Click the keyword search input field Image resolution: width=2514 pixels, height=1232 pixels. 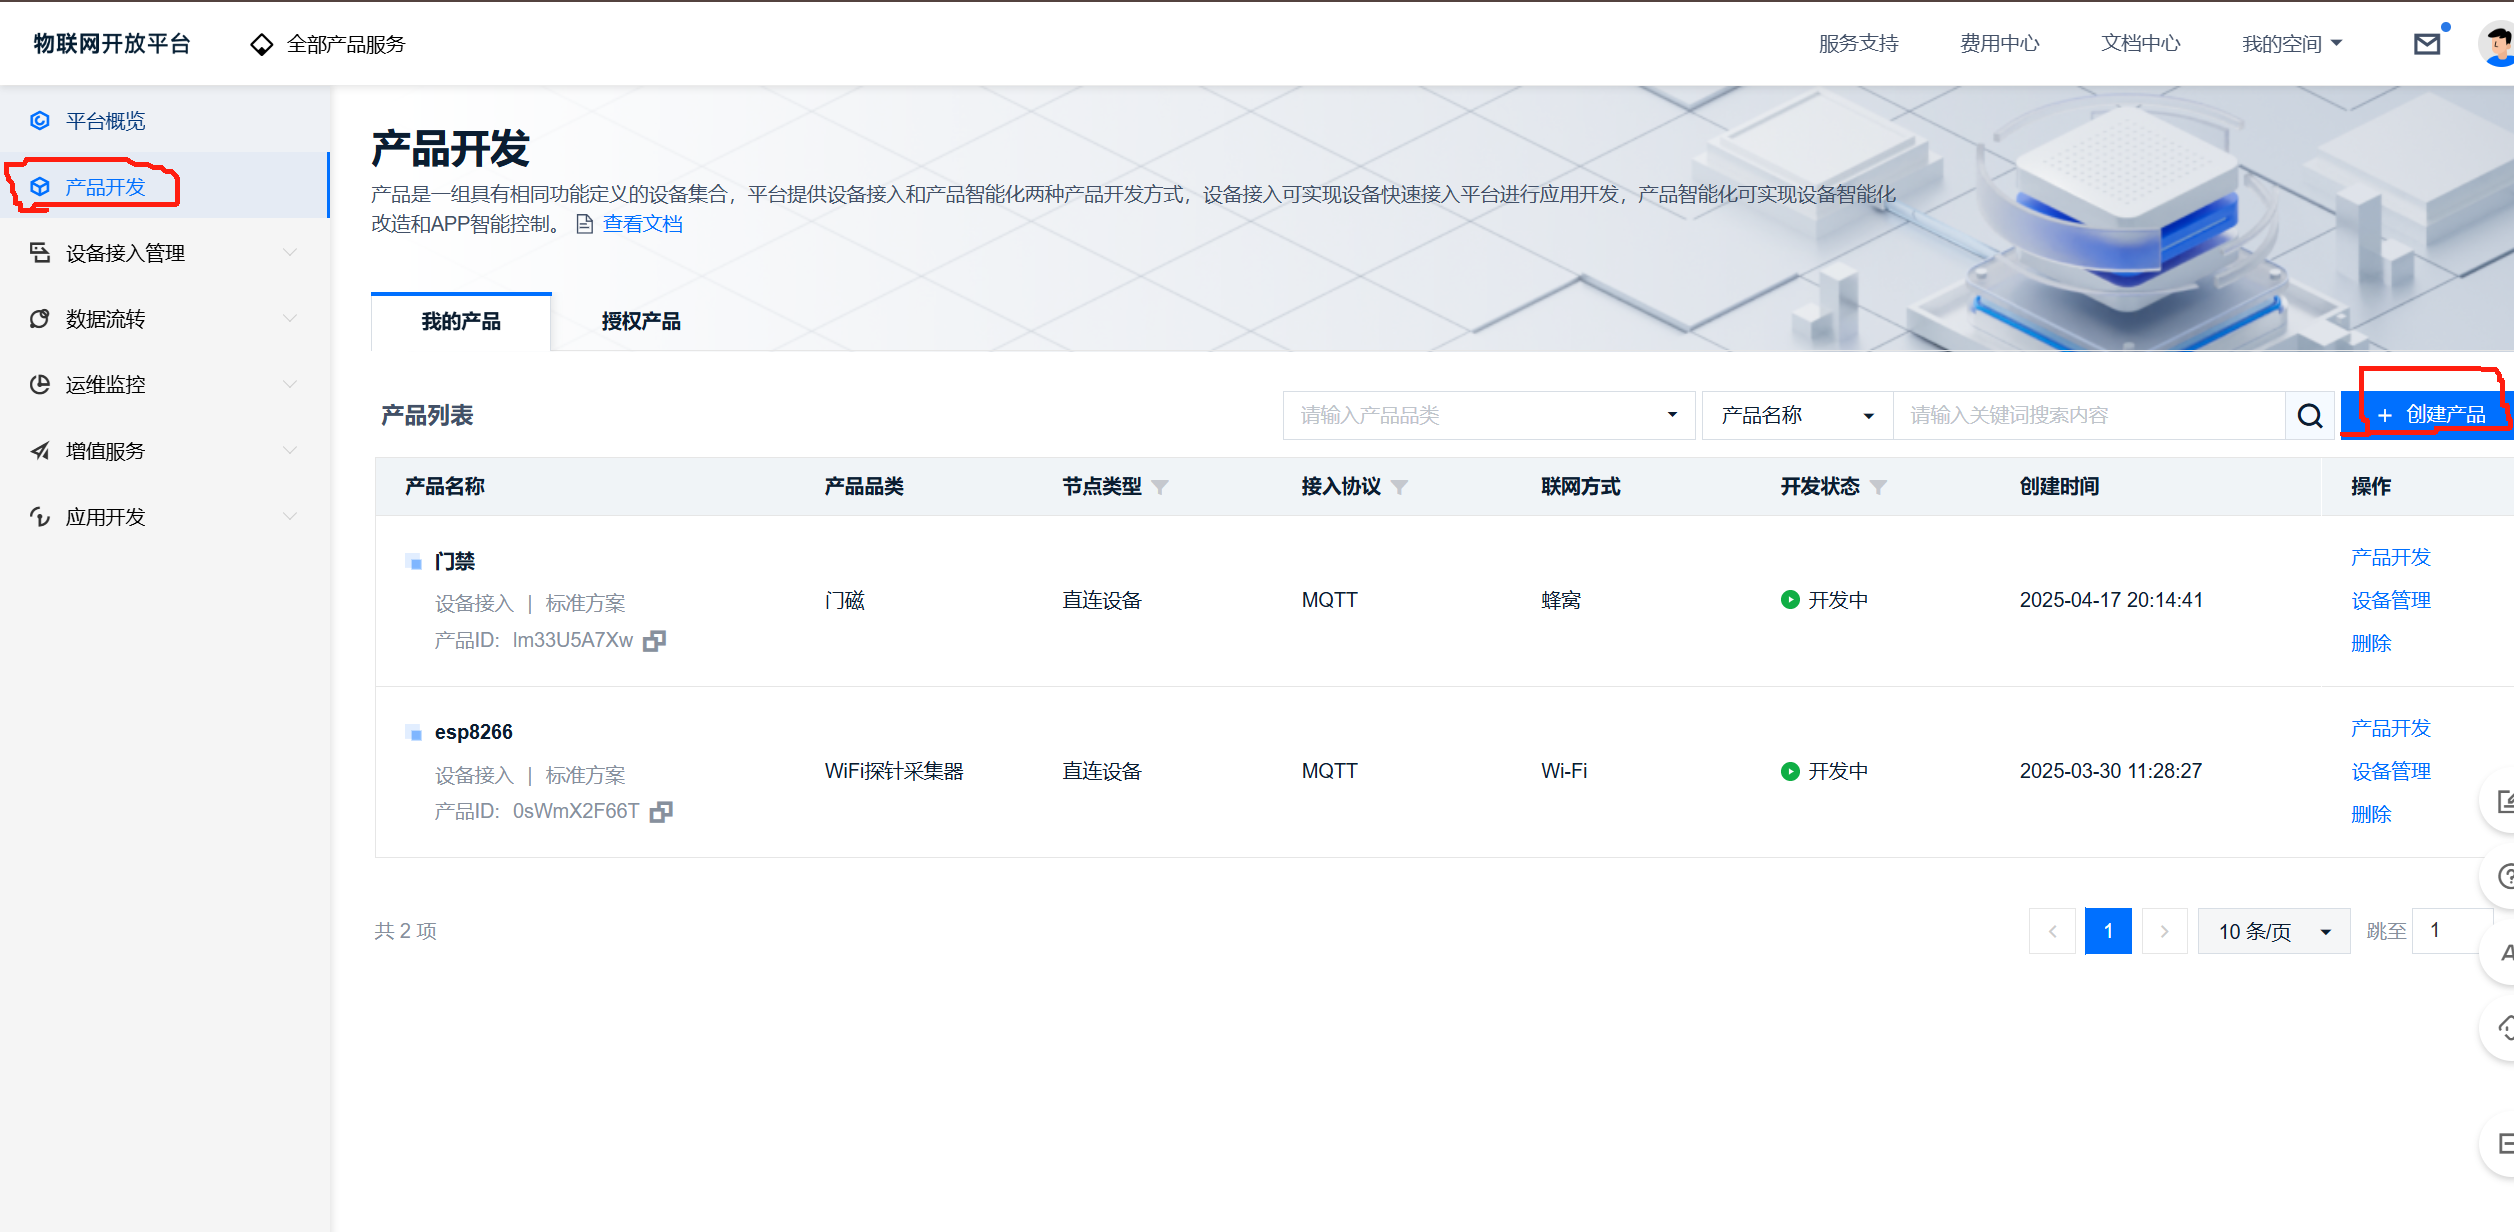pyautogui.click(x=2088, y=415)
